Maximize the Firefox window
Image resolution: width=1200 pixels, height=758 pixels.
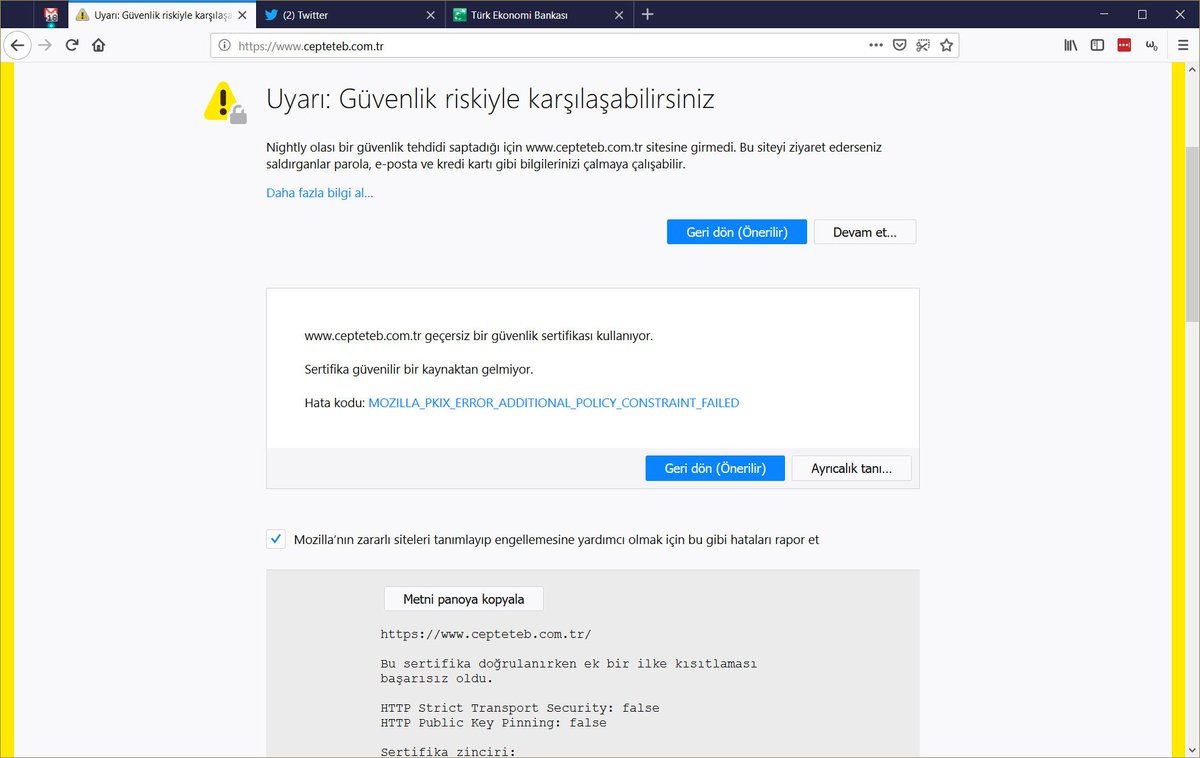pos(1142,14)
